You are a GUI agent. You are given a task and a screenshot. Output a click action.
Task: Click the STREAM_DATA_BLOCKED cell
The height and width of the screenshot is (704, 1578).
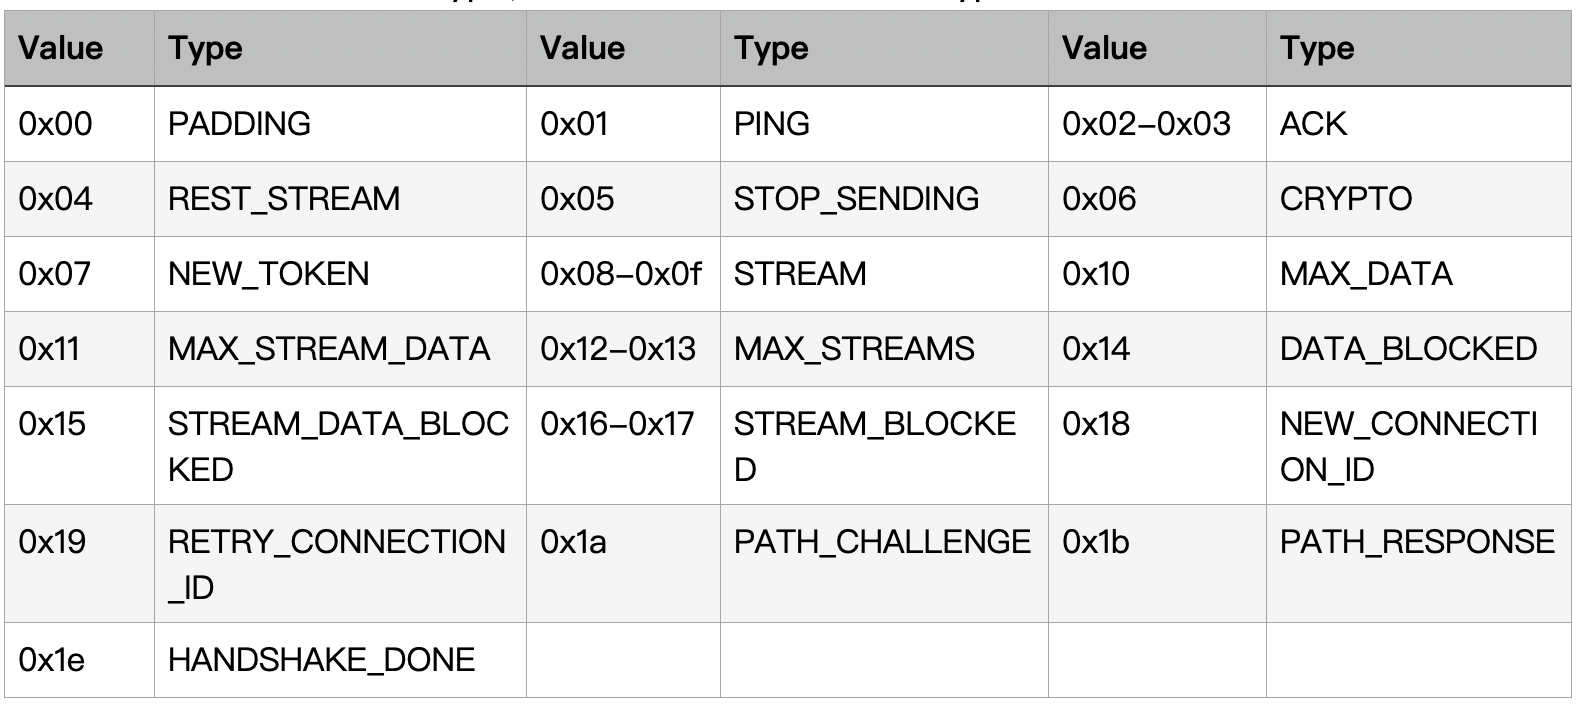pos(340,446)
